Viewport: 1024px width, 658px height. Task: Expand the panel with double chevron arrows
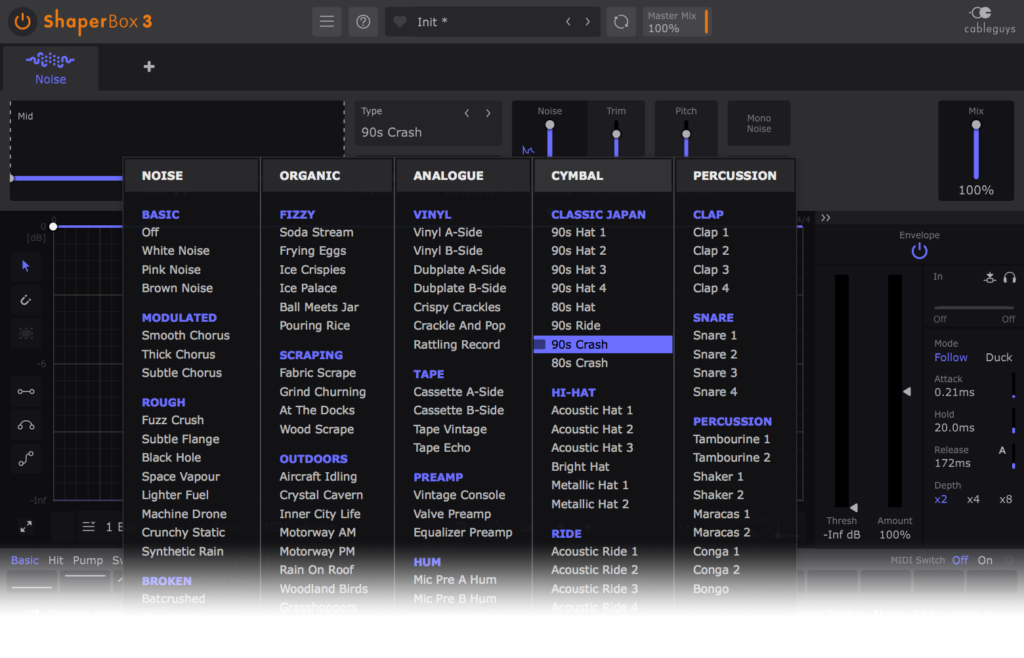click(826, 218)
